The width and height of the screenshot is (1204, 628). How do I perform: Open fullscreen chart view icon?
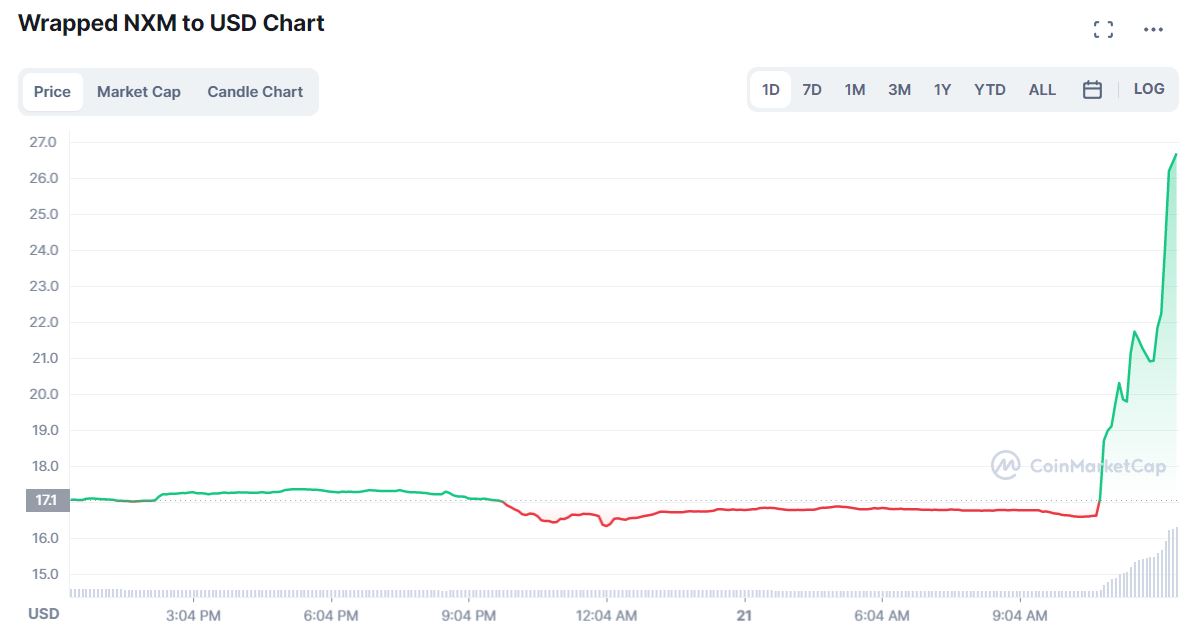tap(1103, 30)
